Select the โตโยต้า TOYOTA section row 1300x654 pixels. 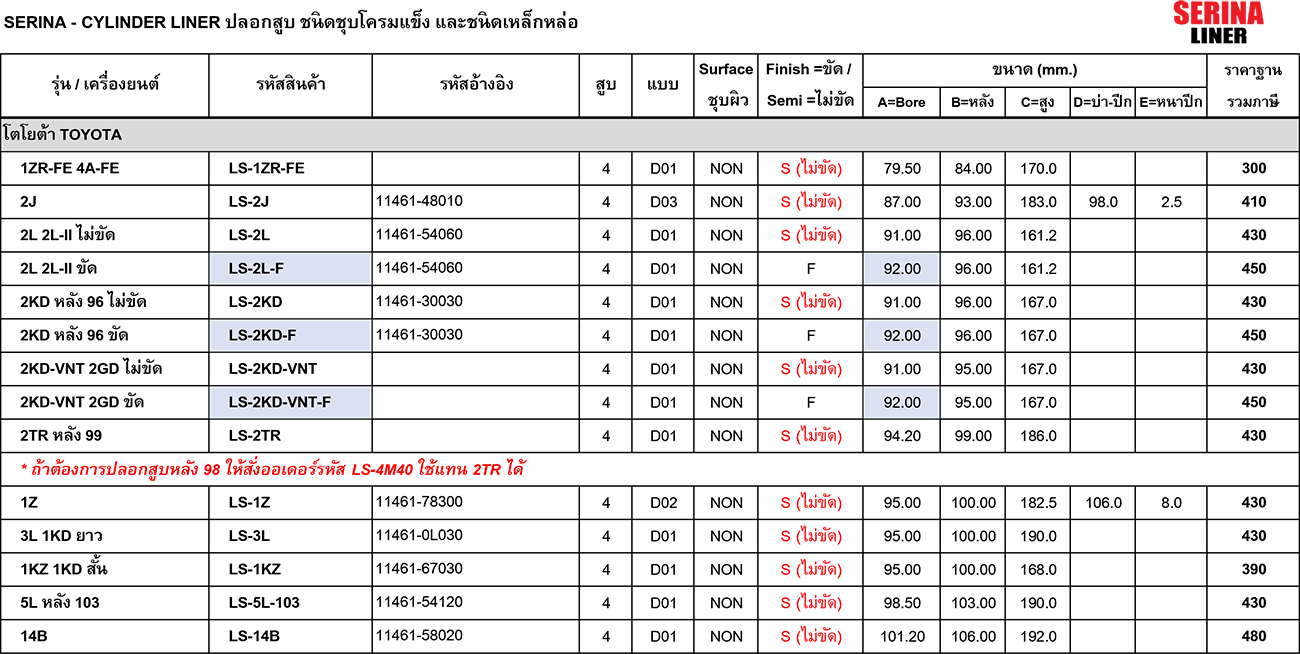coord(650,134)
